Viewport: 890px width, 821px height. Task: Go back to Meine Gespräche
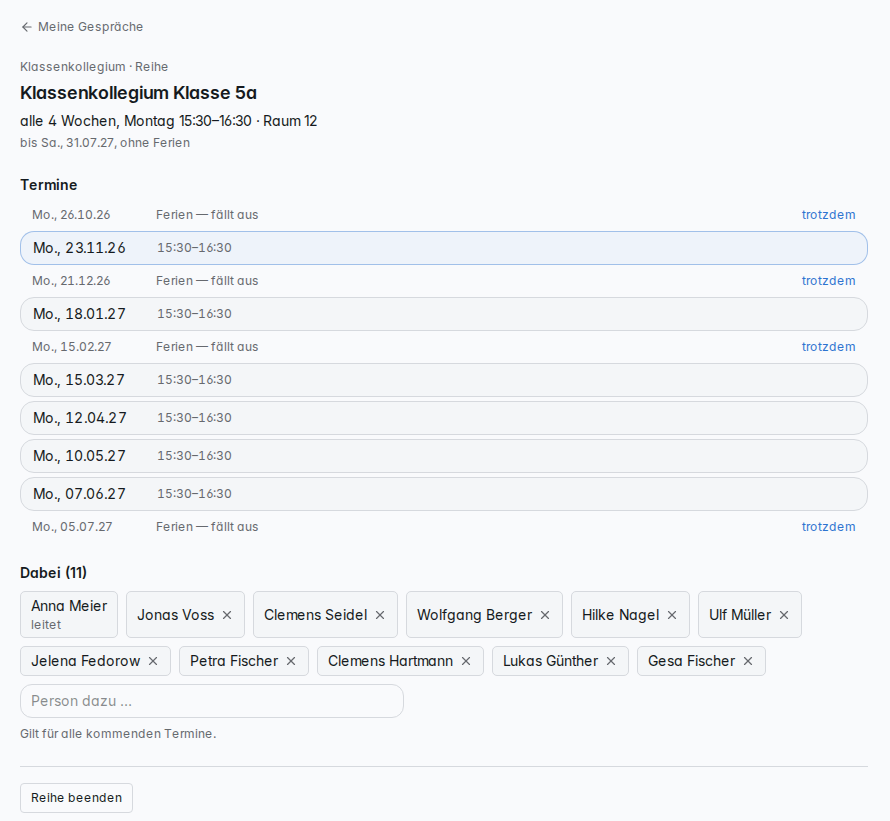pyautogui.click(x=82, y=27)
